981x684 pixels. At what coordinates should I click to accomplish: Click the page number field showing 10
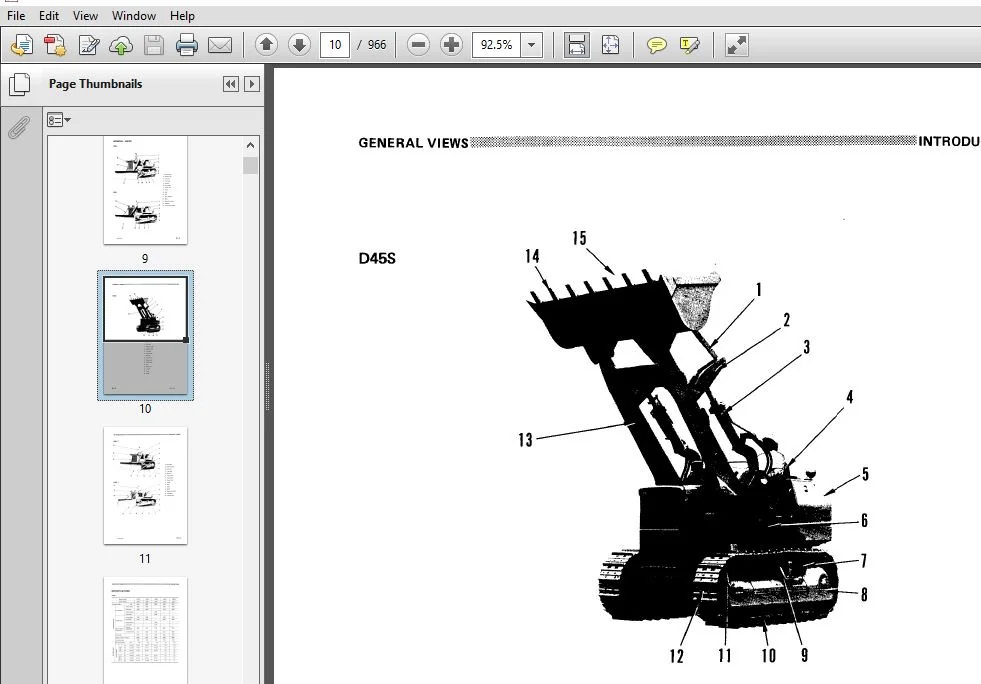point(335,44)
